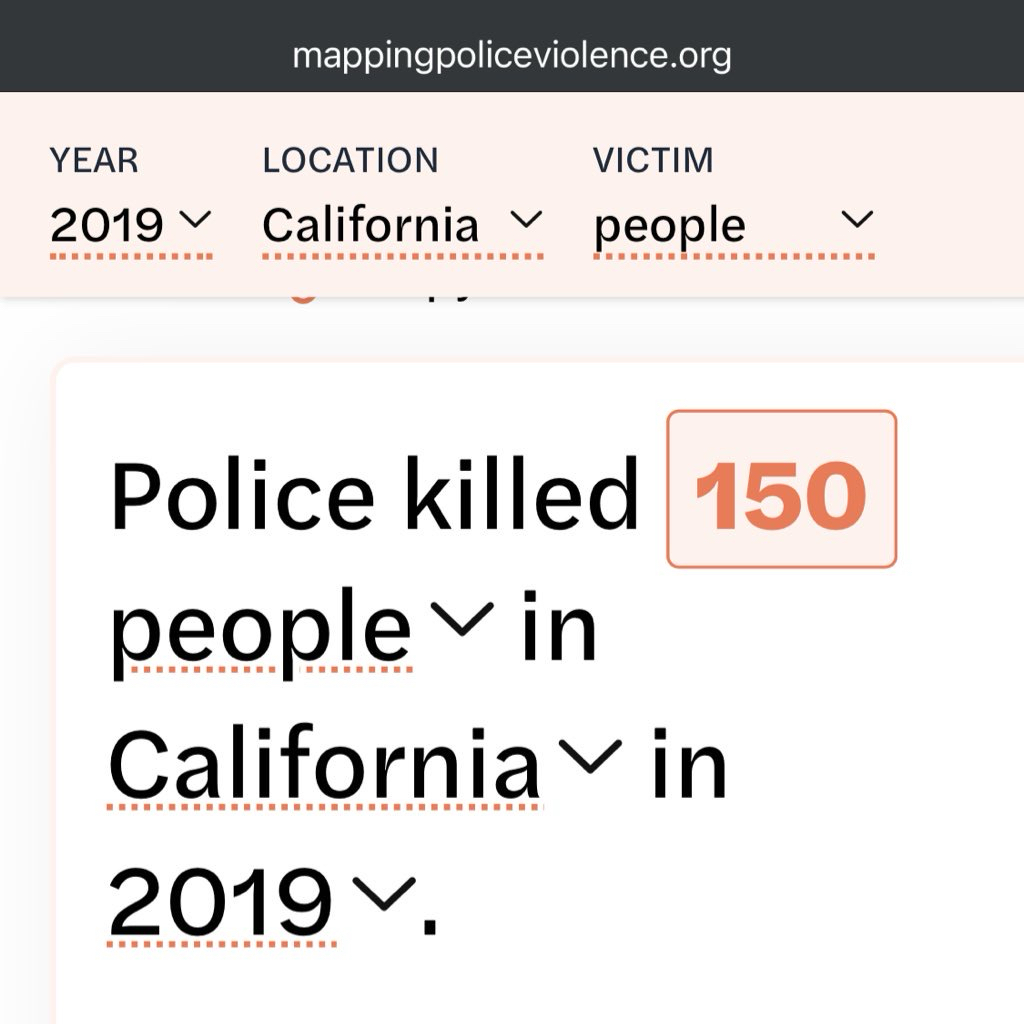Select the underlined "people" word in the headline
The image size is (1024, 1024).
pyautogui.click(x=260, y=628)
